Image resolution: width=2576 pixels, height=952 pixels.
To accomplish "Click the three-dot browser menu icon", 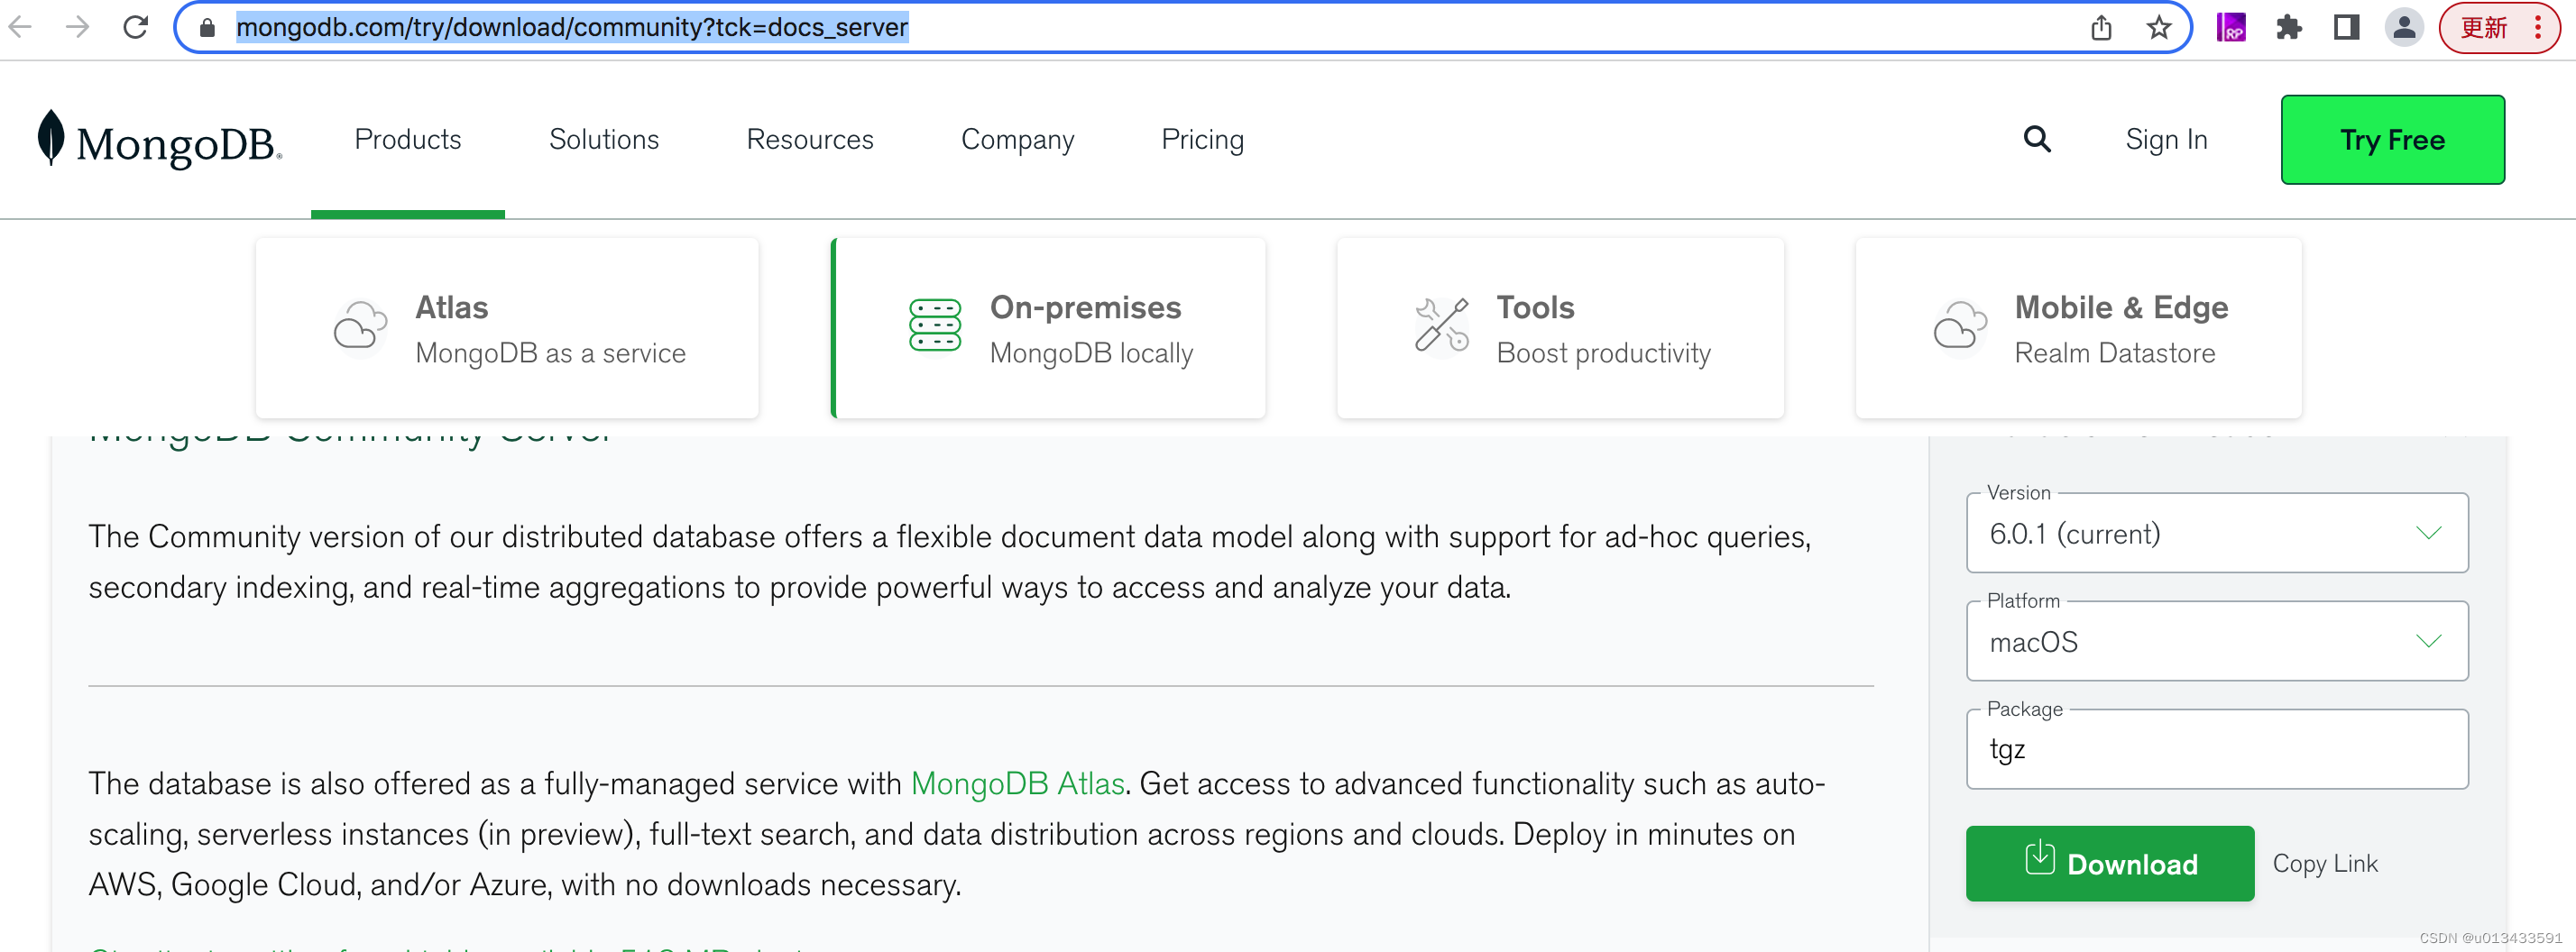I will [x=2537, y=27].
